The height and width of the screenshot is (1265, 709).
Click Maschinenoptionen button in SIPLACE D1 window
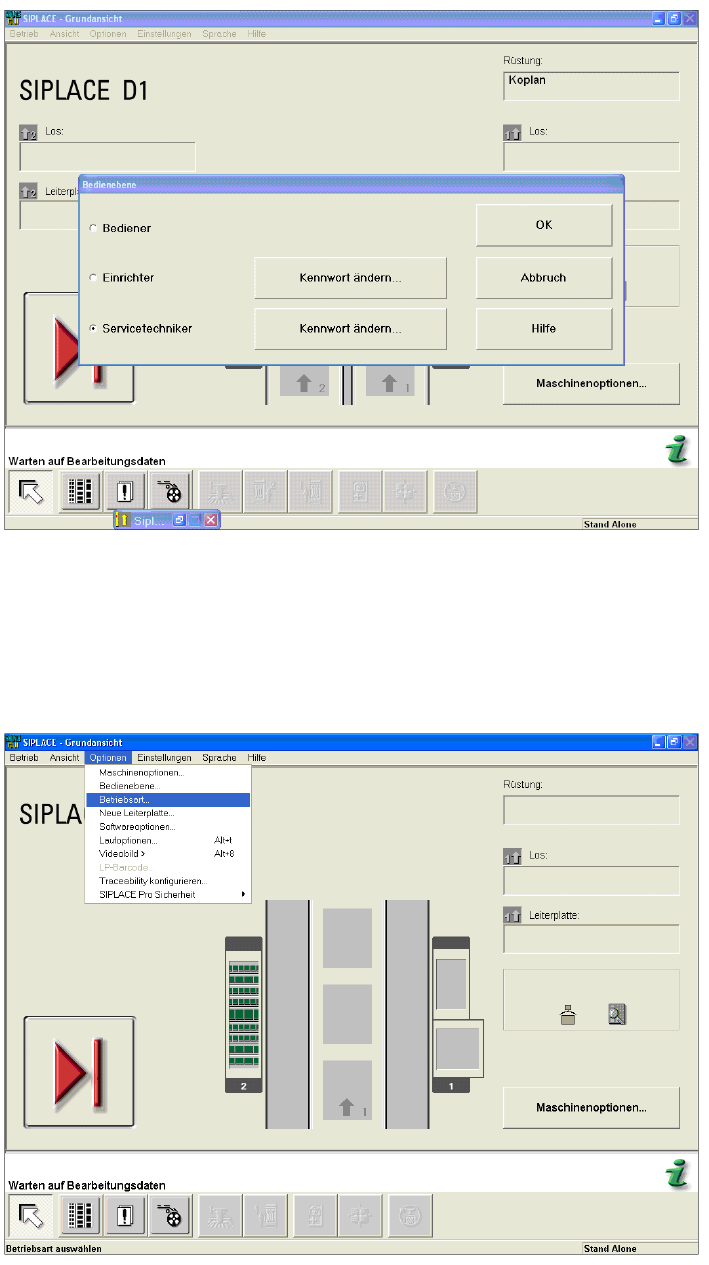coord(591,382)
